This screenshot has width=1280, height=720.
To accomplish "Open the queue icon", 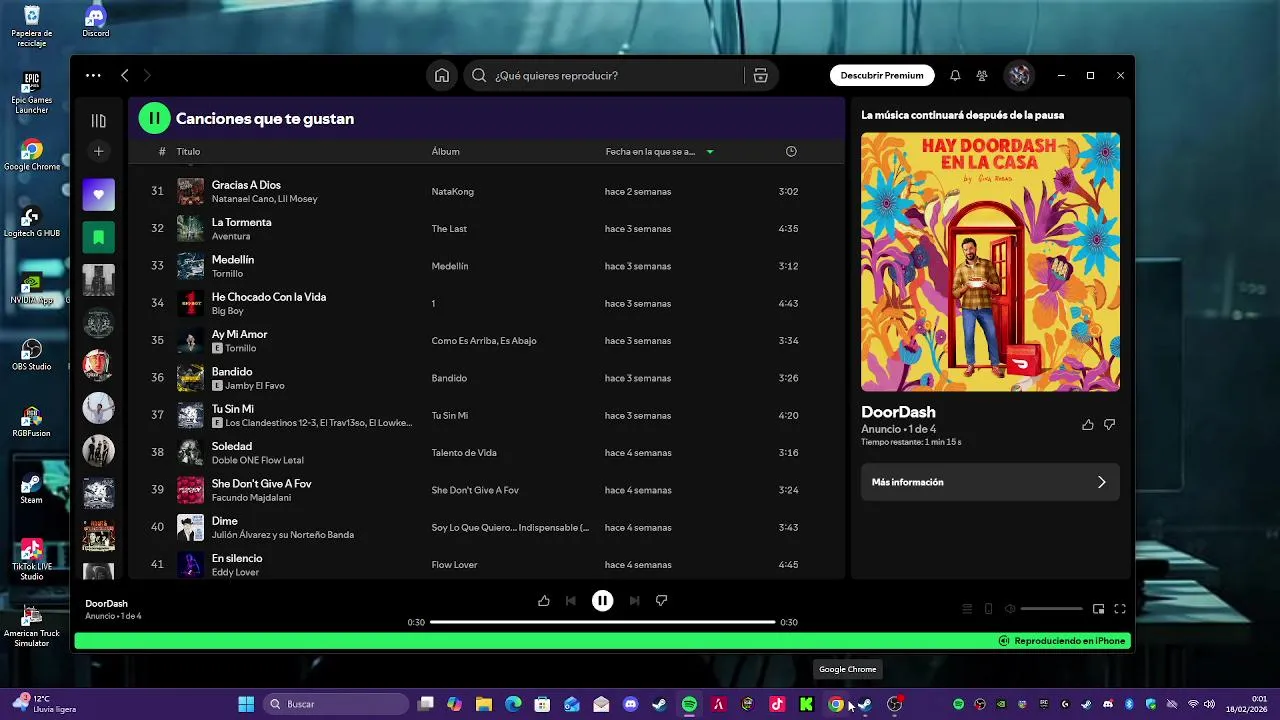I will click(967, 609).
